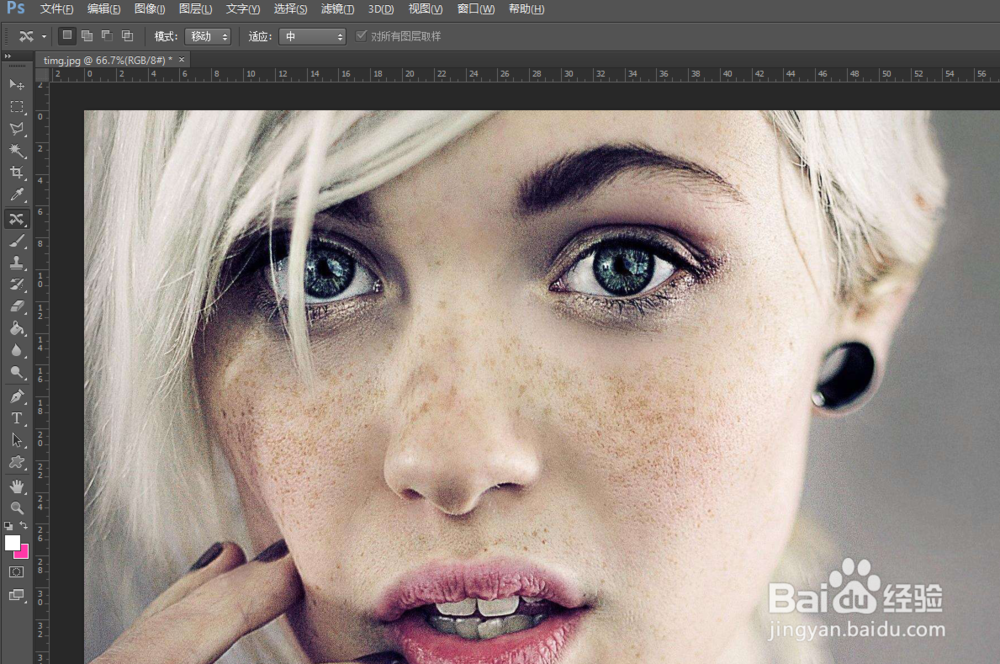The width and height of the screenshot is (1000, 664).
Task: Choose Add to selection mode
Action: pyautogui.click(x=87, y=36)
